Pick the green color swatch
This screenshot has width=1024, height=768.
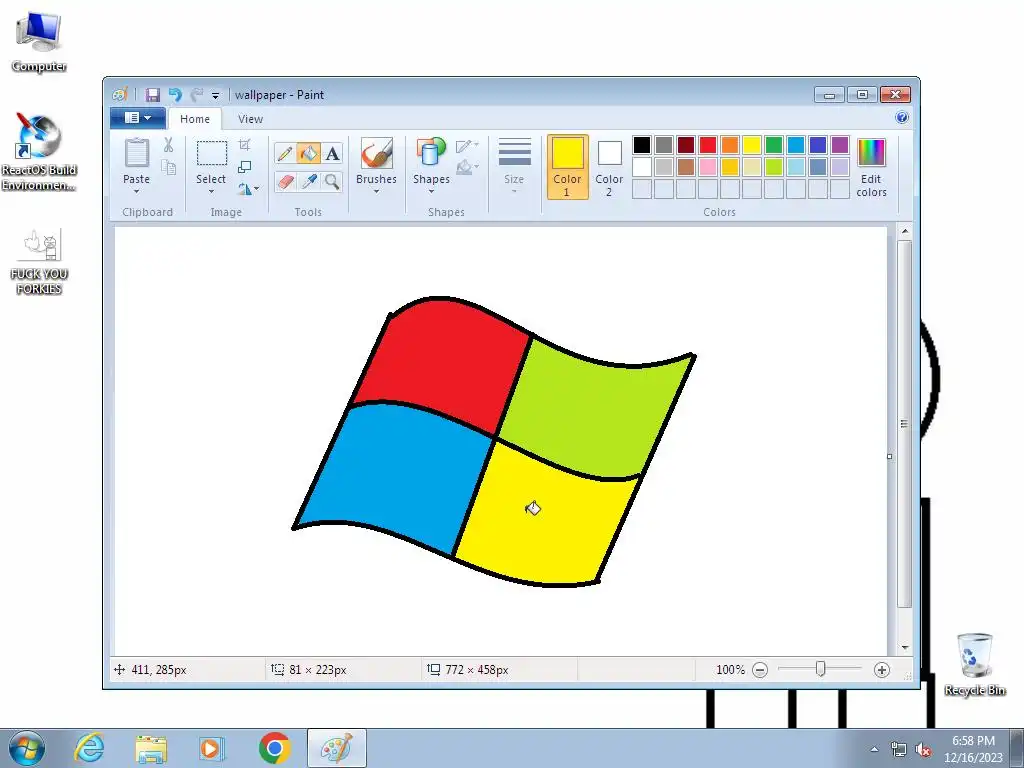pyautogui.click(x=774, y=145)
